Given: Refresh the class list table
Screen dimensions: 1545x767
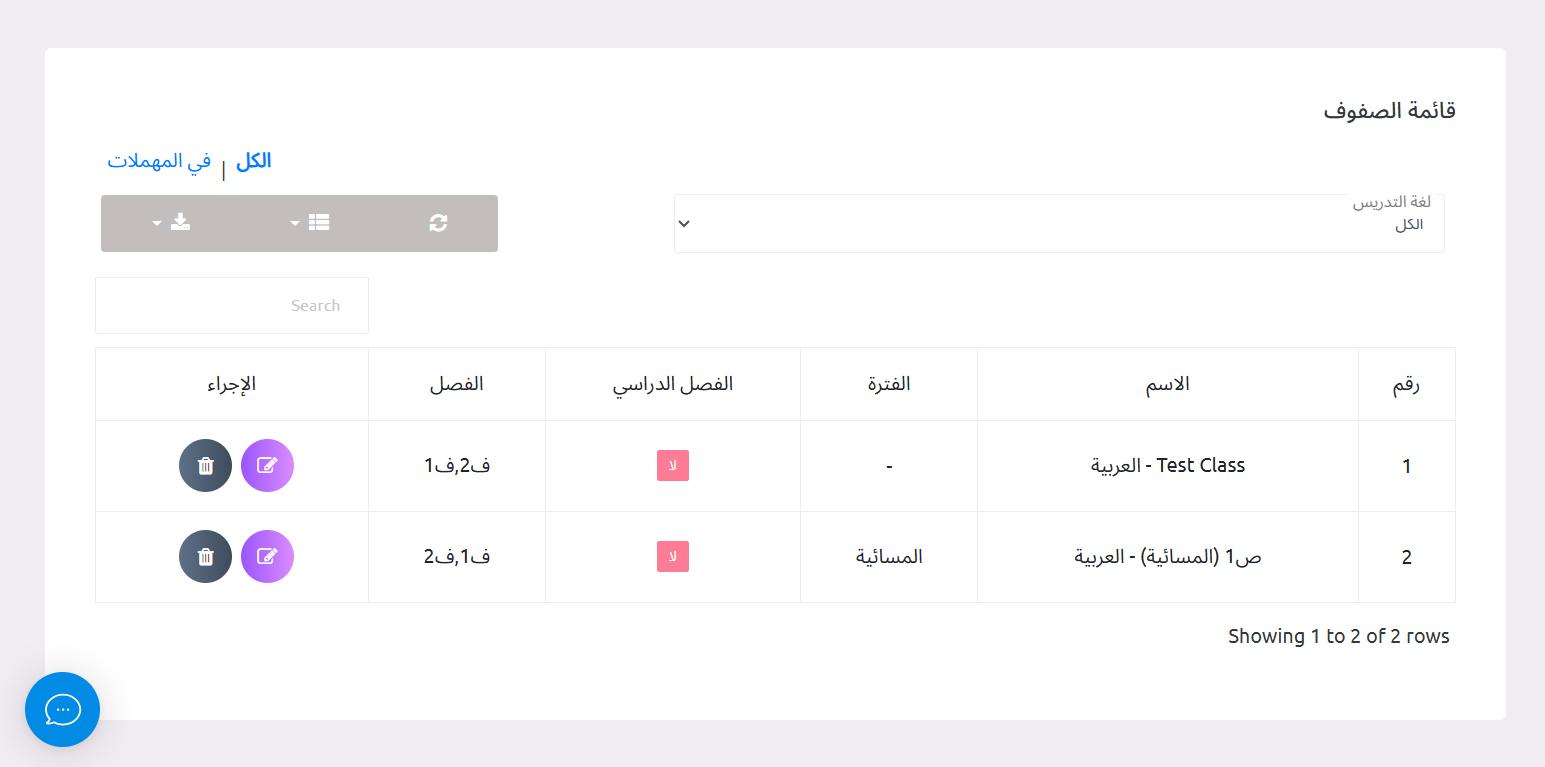Looking at the screenshot, I should [x=438, y=222].
